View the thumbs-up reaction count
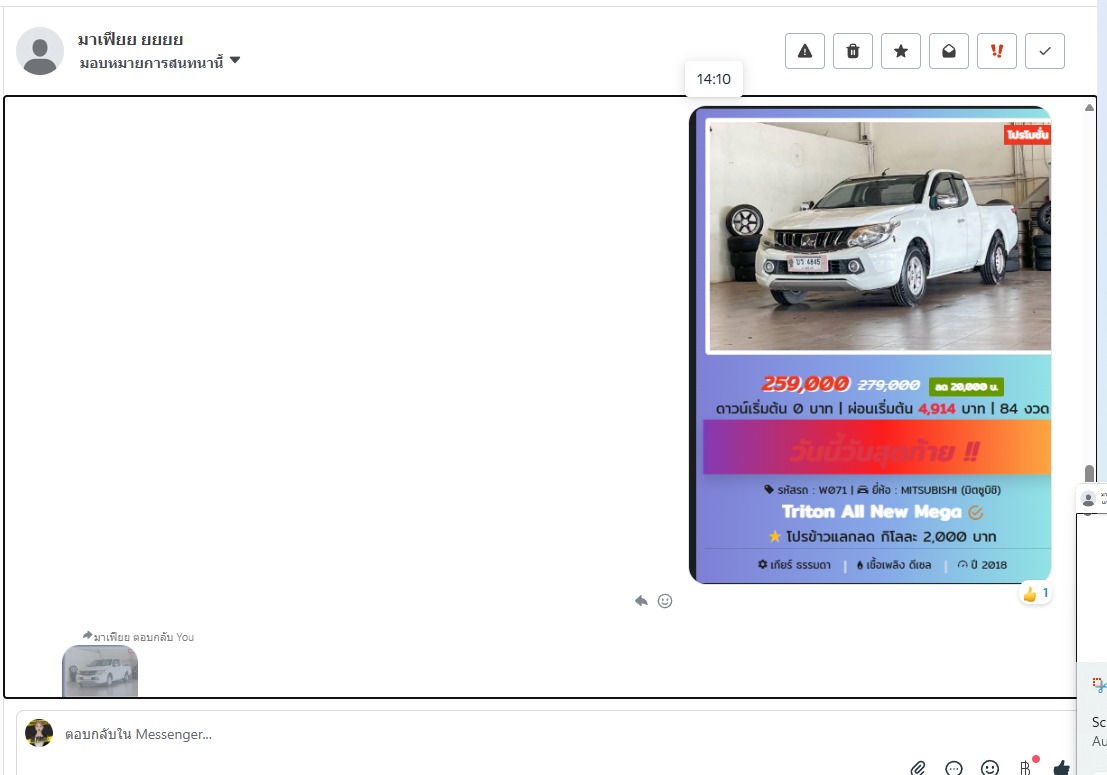Image resolution: width=1107 pixels, height=775 pixels. click(x=1035, y=594)
